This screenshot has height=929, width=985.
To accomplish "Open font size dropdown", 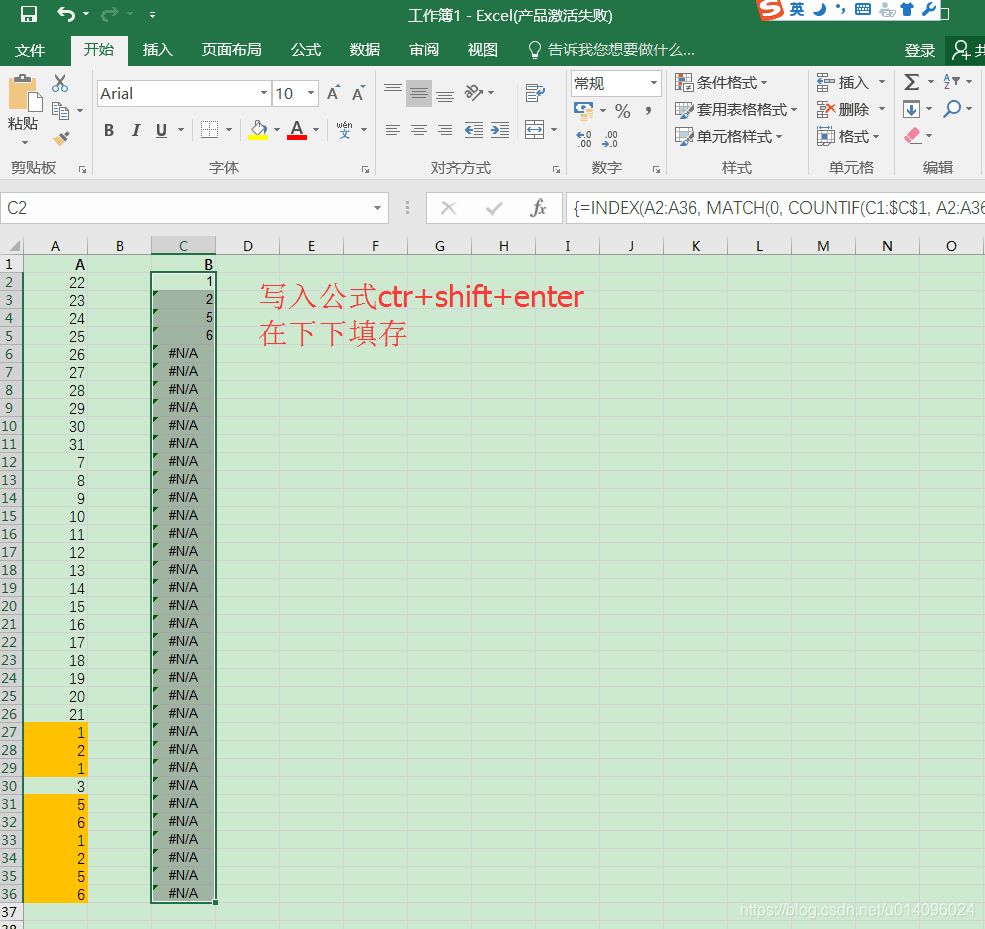I will 311,93.
